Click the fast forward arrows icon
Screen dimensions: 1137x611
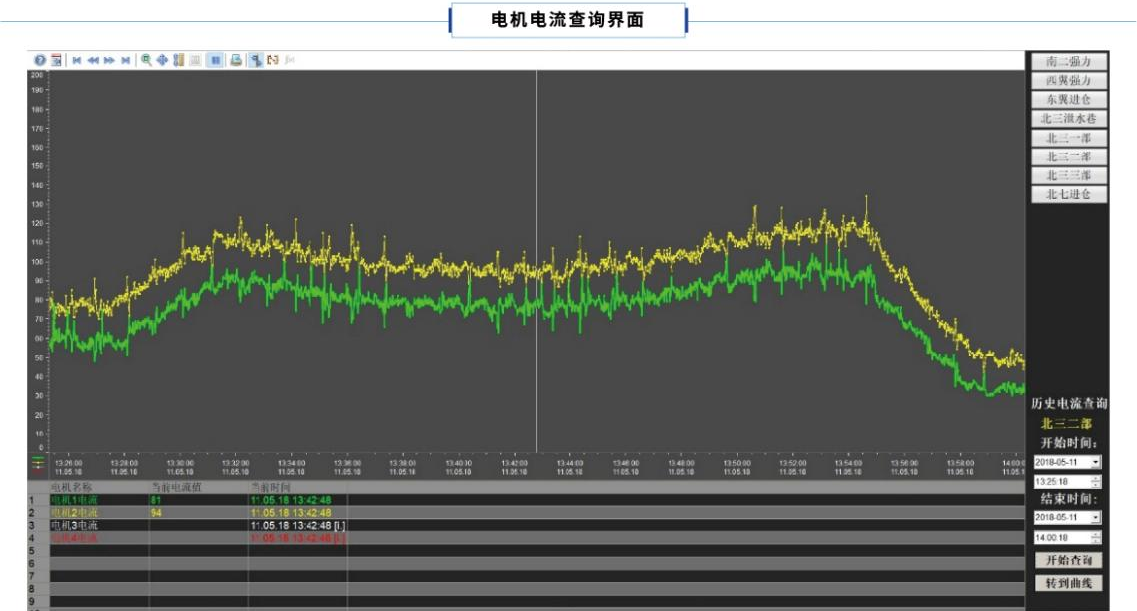click(x=109, y=61)
